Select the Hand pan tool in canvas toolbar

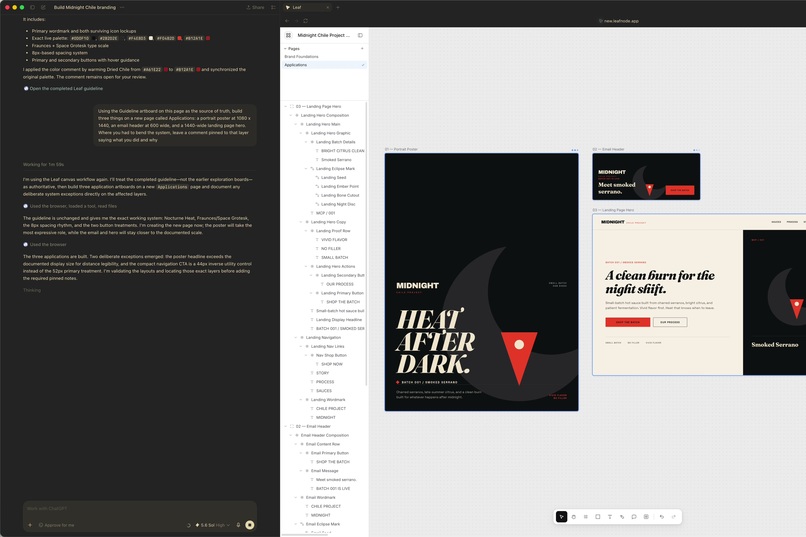pyautogui.click(x=574, y=516)
